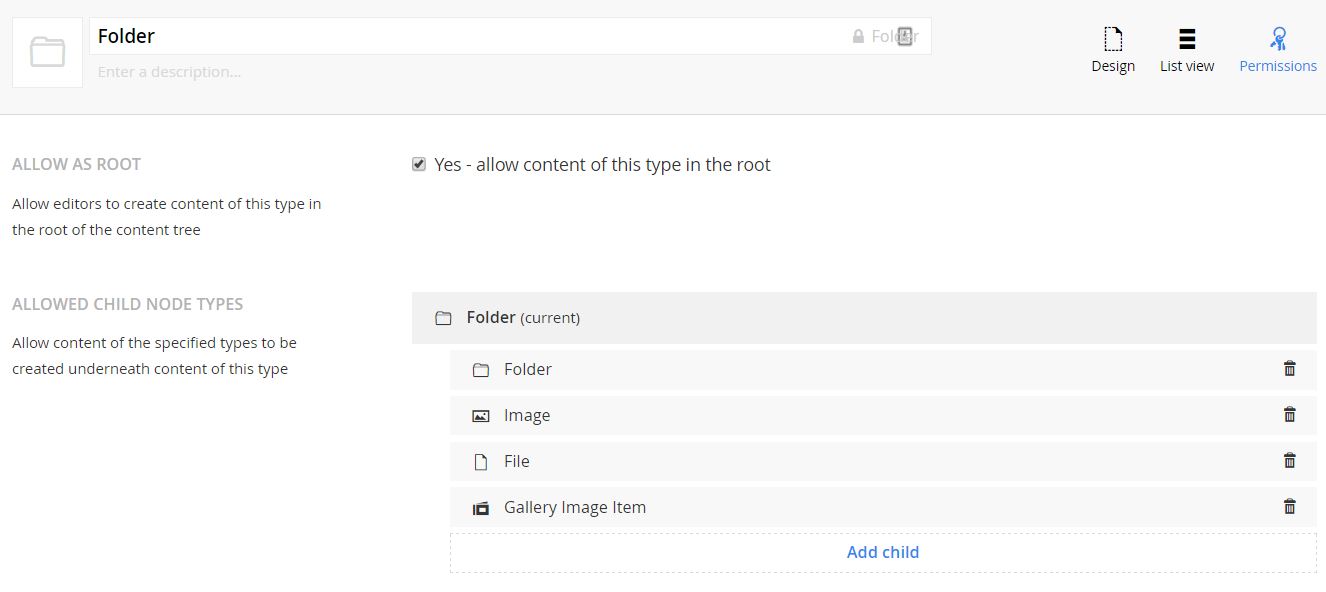Switch to the List view tab
Viewport: 1326px width, 592px height.
[x=1187, y=50]
